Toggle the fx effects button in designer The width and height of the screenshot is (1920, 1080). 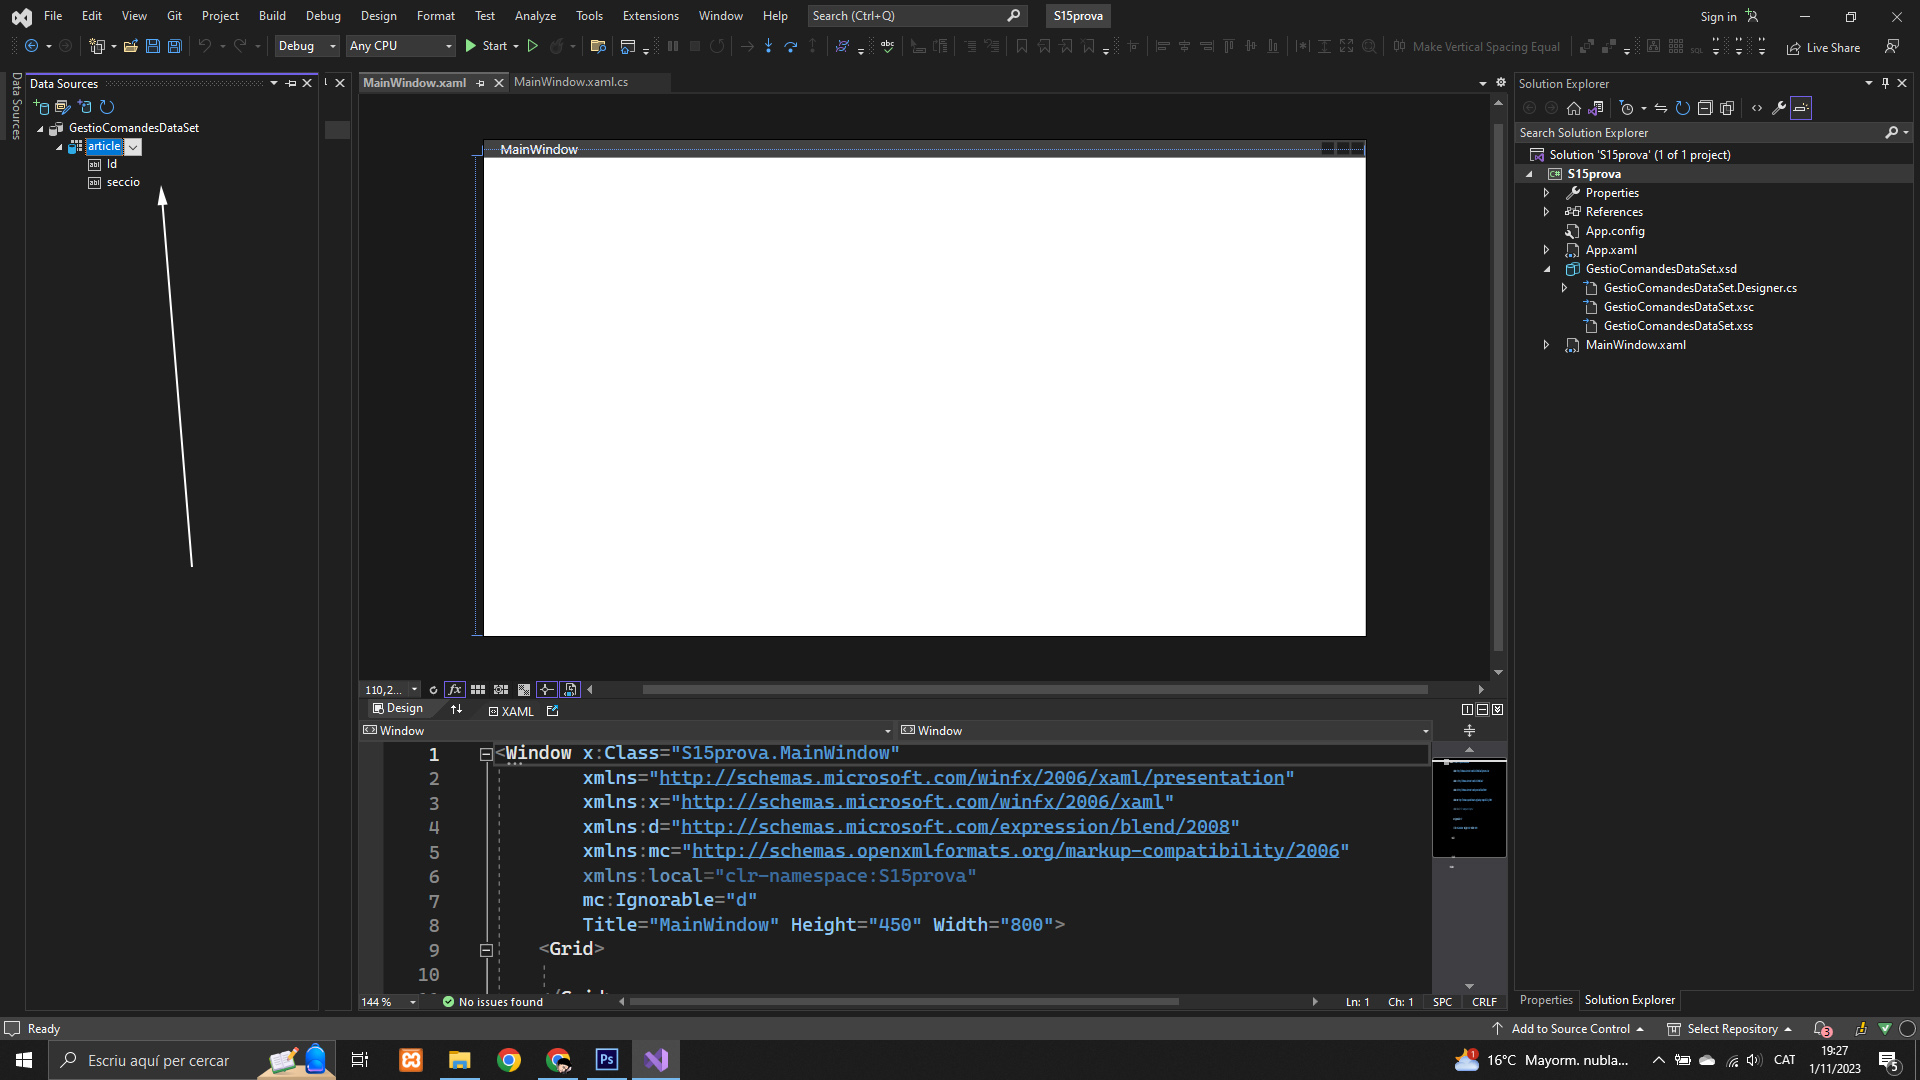[454, 690]
